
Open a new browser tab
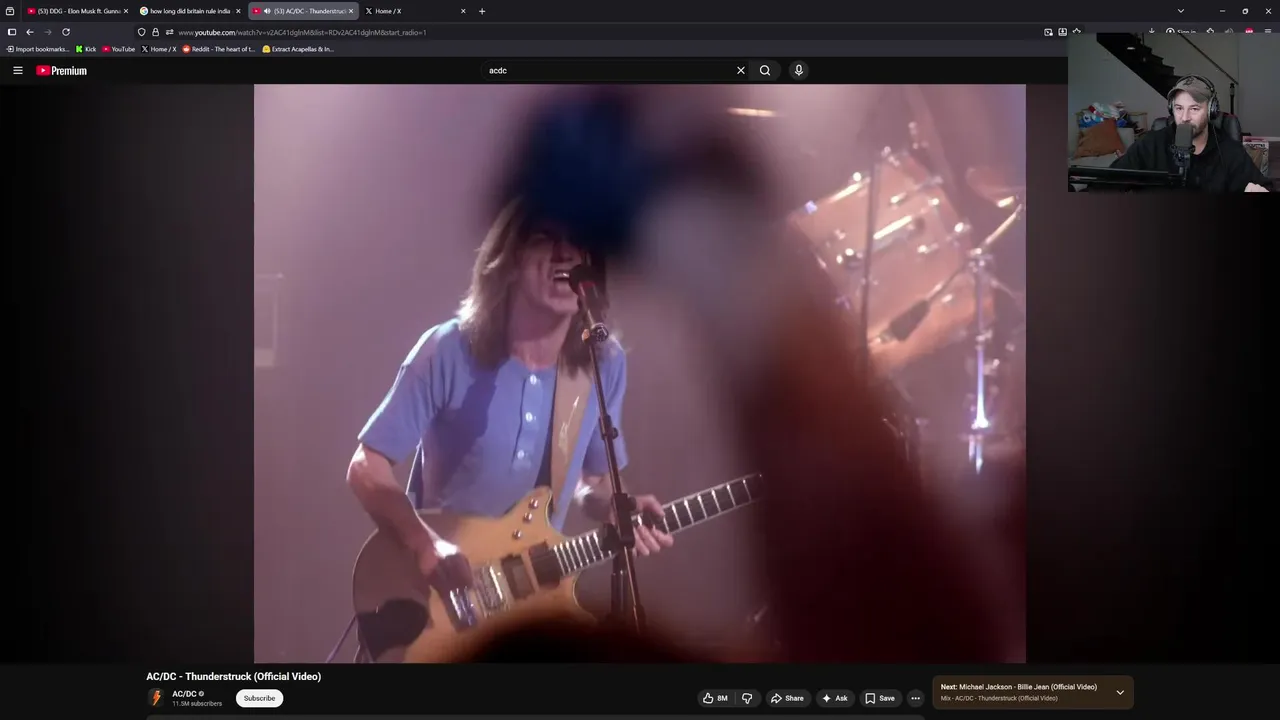[482, 11]
